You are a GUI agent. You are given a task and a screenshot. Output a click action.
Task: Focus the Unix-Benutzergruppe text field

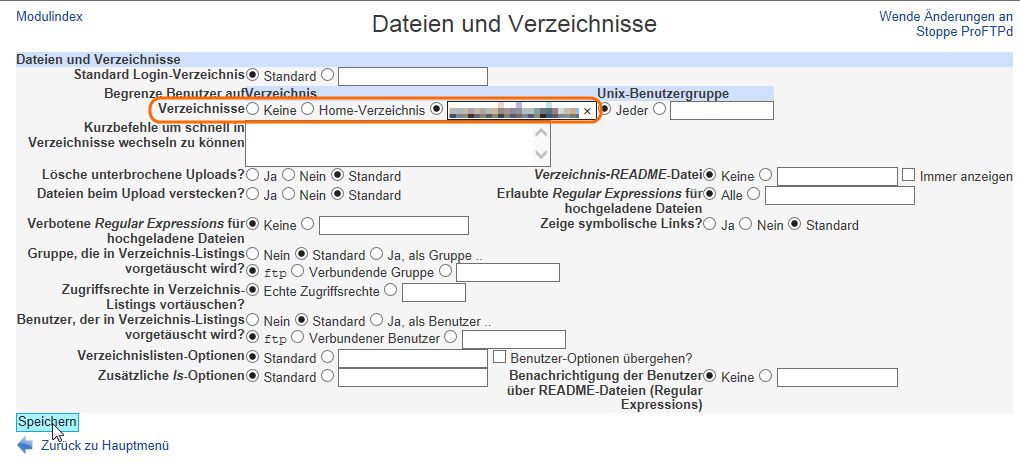pyautogui.click(x=721, y=110)
